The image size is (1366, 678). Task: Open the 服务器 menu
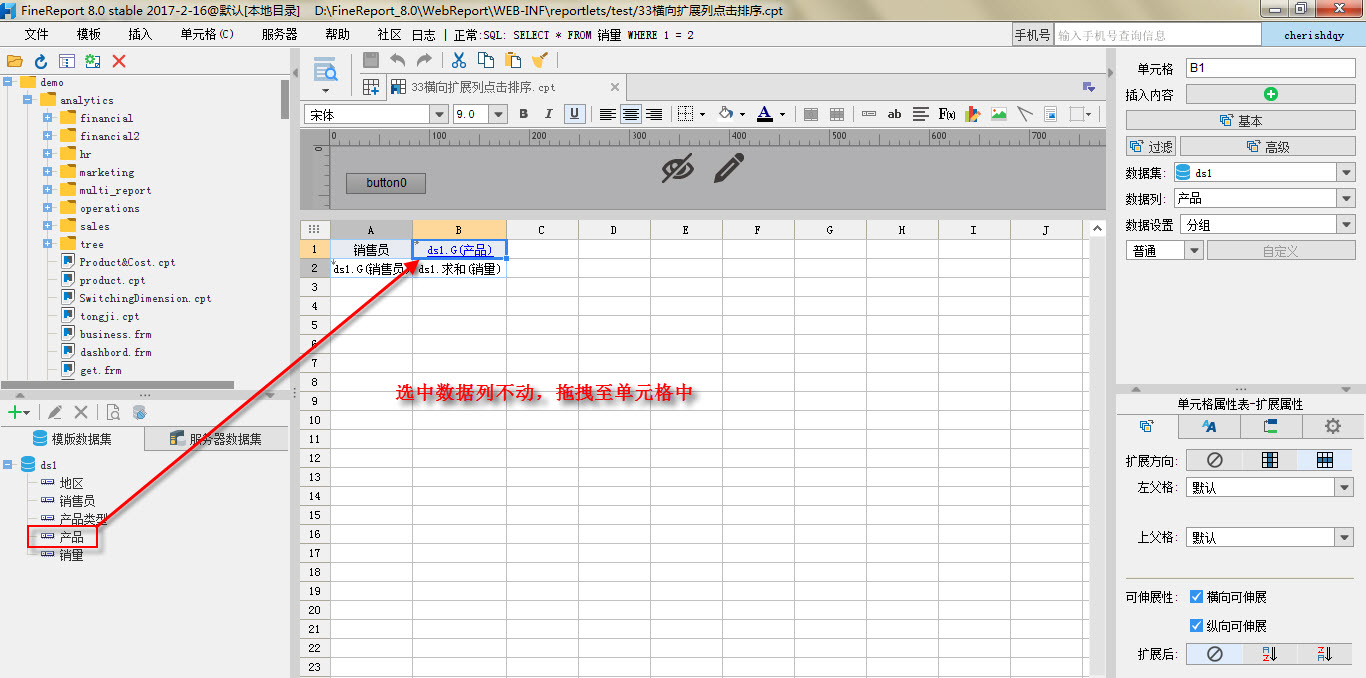[x=280, y=34]
